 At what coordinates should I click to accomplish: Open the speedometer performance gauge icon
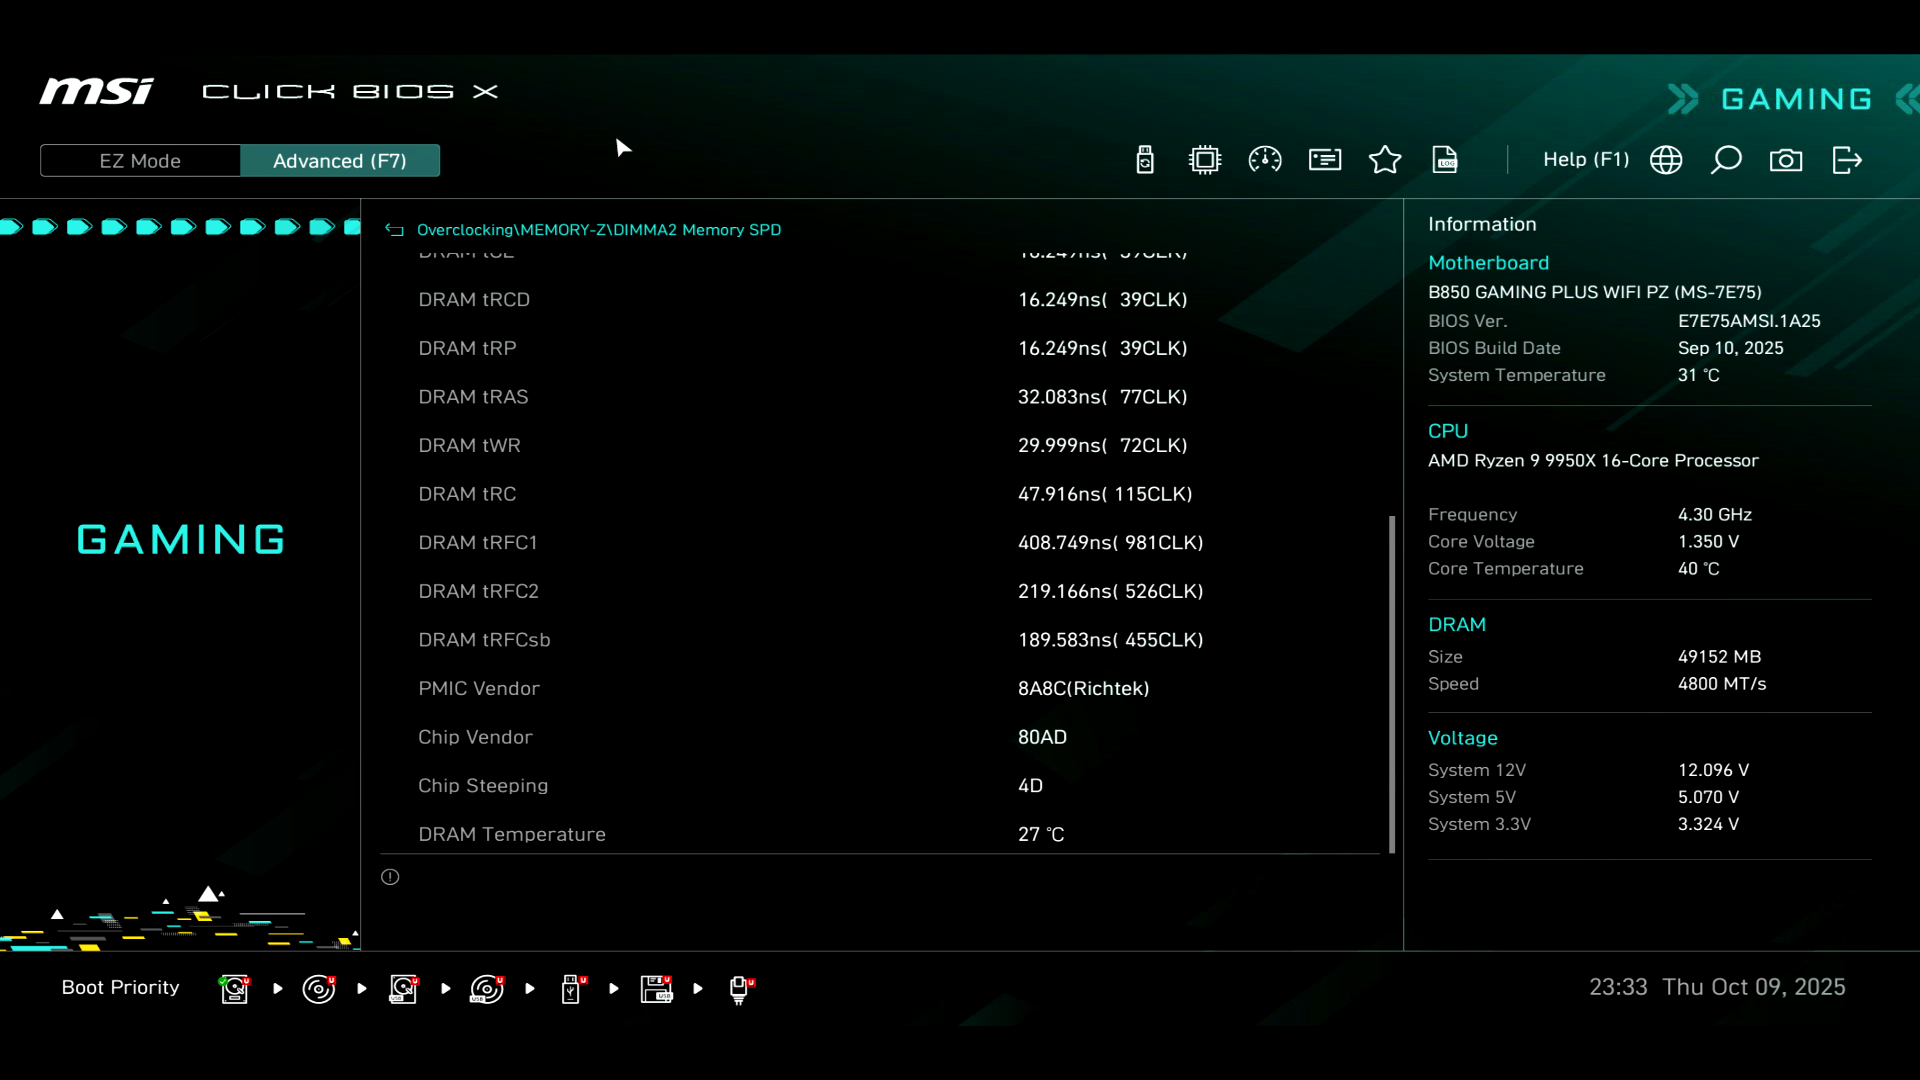1265,160
